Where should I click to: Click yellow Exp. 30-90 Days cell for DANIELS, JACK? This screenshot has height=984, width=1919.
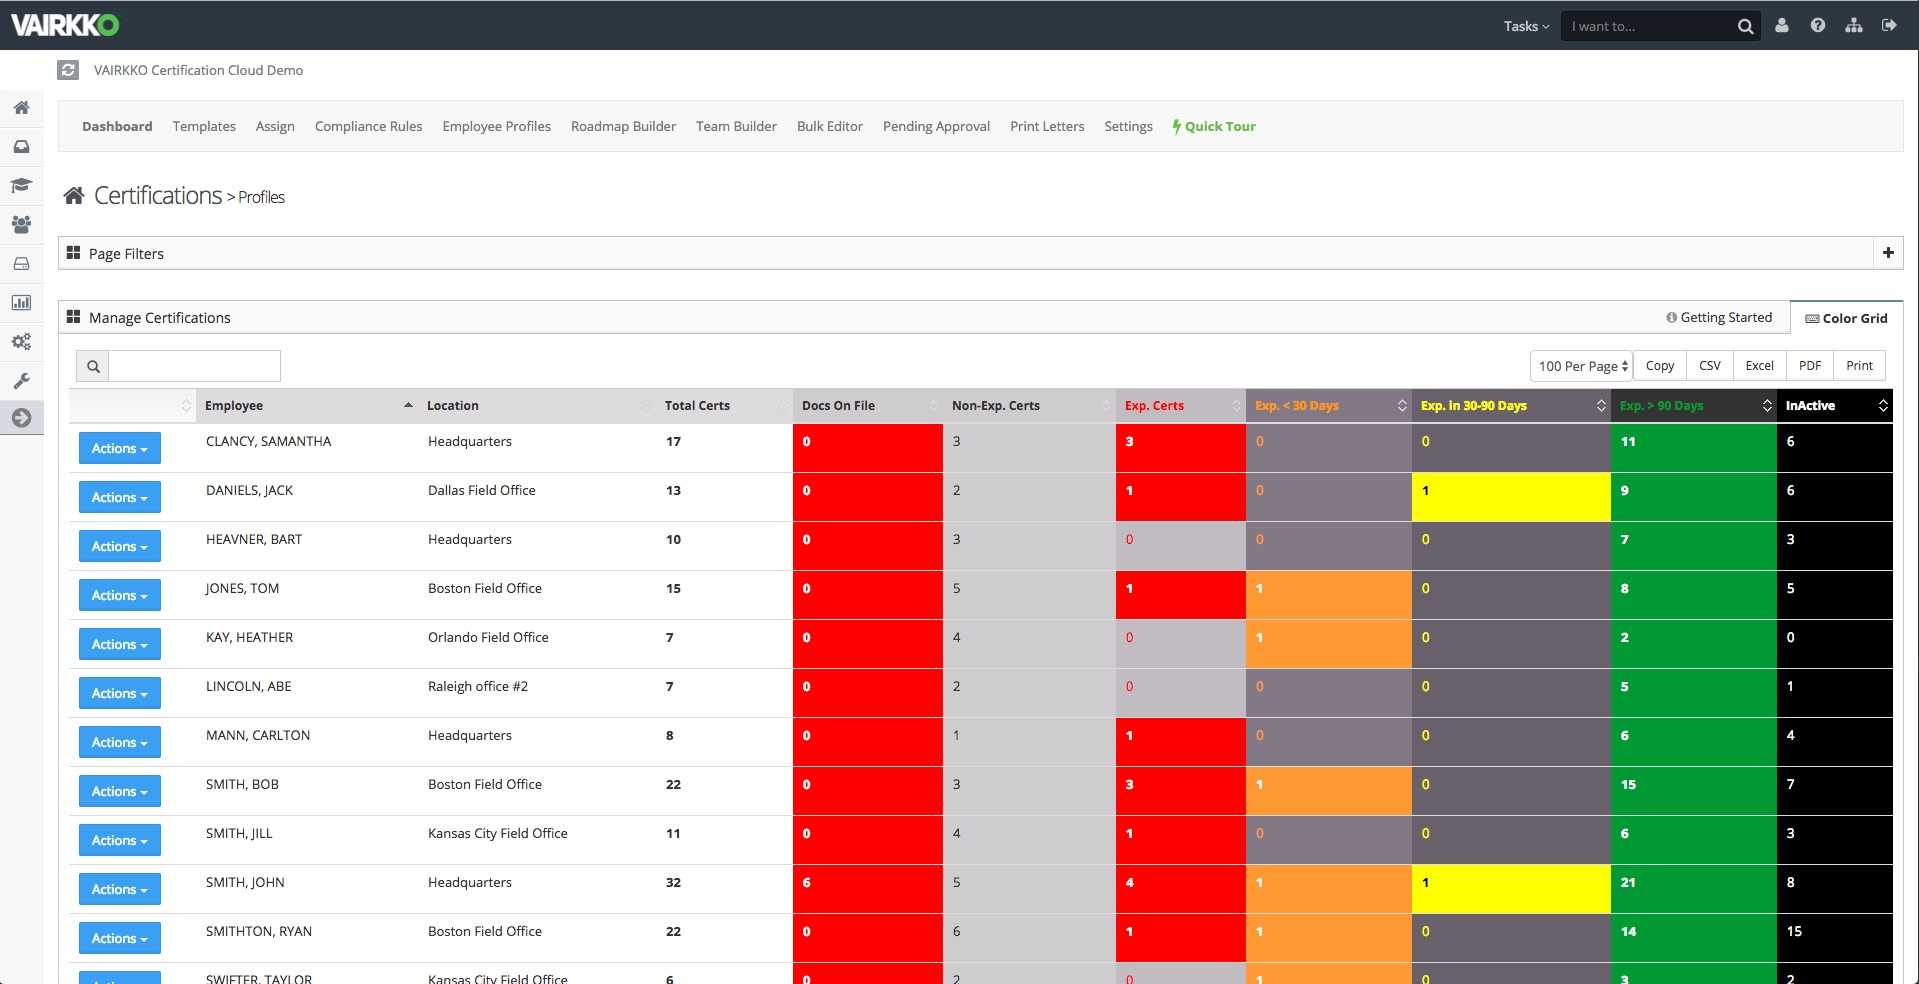click(1510, 497)
